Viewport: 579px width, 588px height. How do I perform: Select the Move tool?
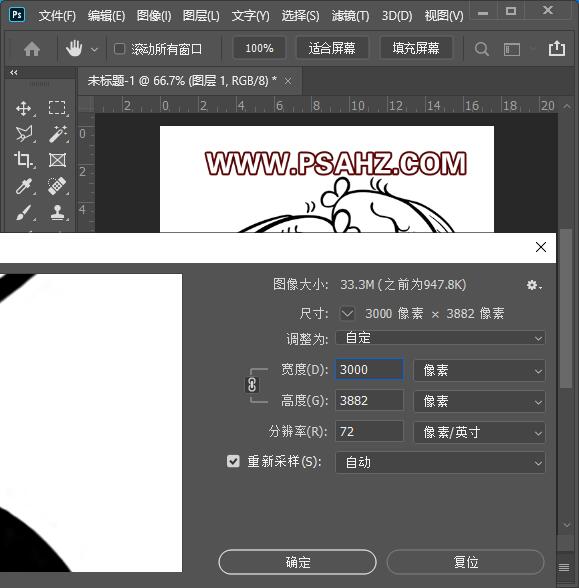click(x=24, y=108)
